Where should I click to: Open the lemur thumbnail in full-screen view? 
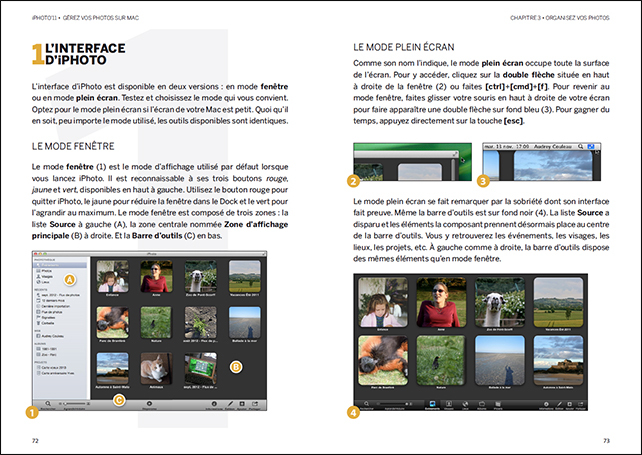[x=383, y=360]
